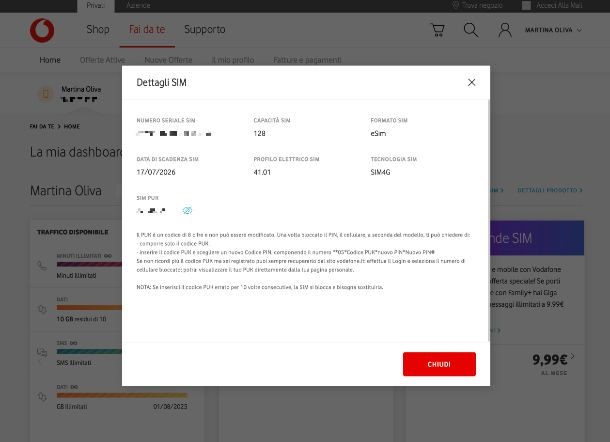The height and width of the screenshot is (442, 610).
Task: Open the Offerte Attive tab
Action: (102, 60)
